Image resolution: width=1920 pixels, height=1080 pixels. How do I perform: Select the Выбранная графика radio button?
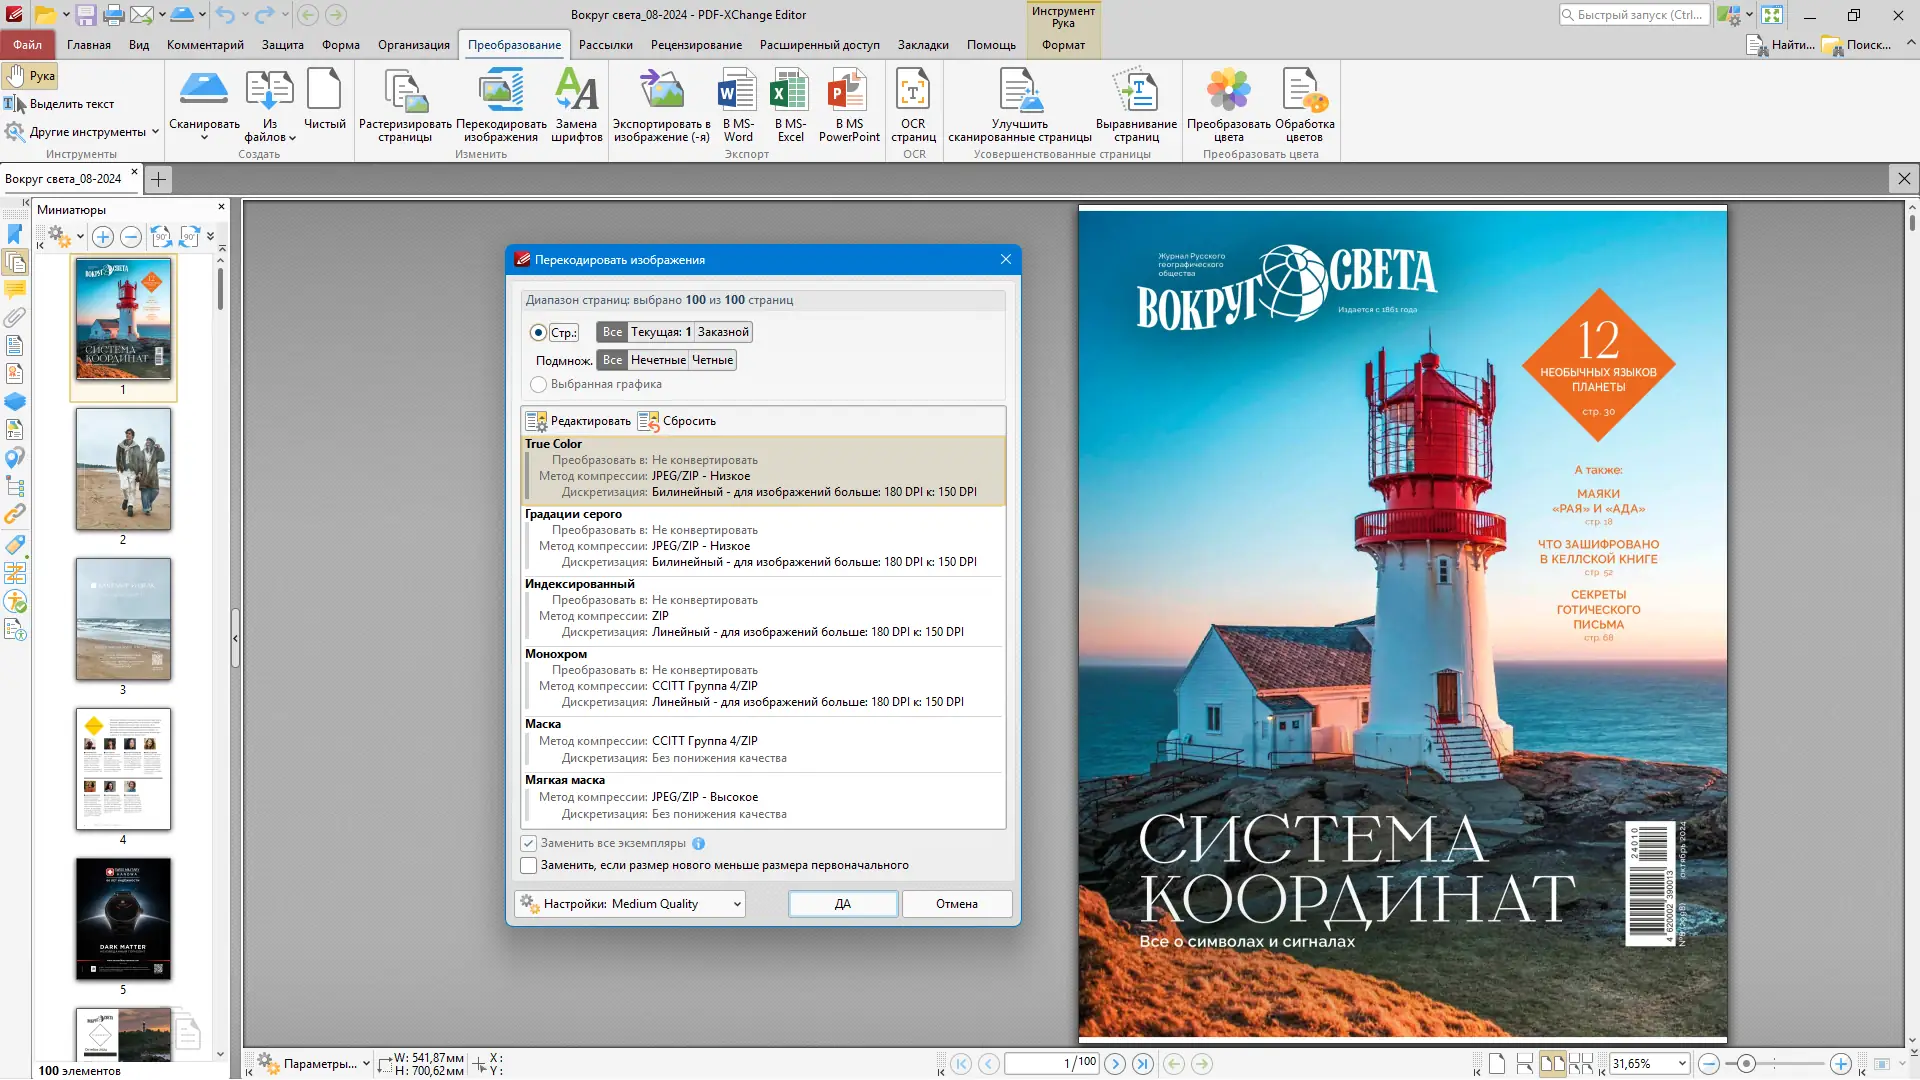point(539,384)
